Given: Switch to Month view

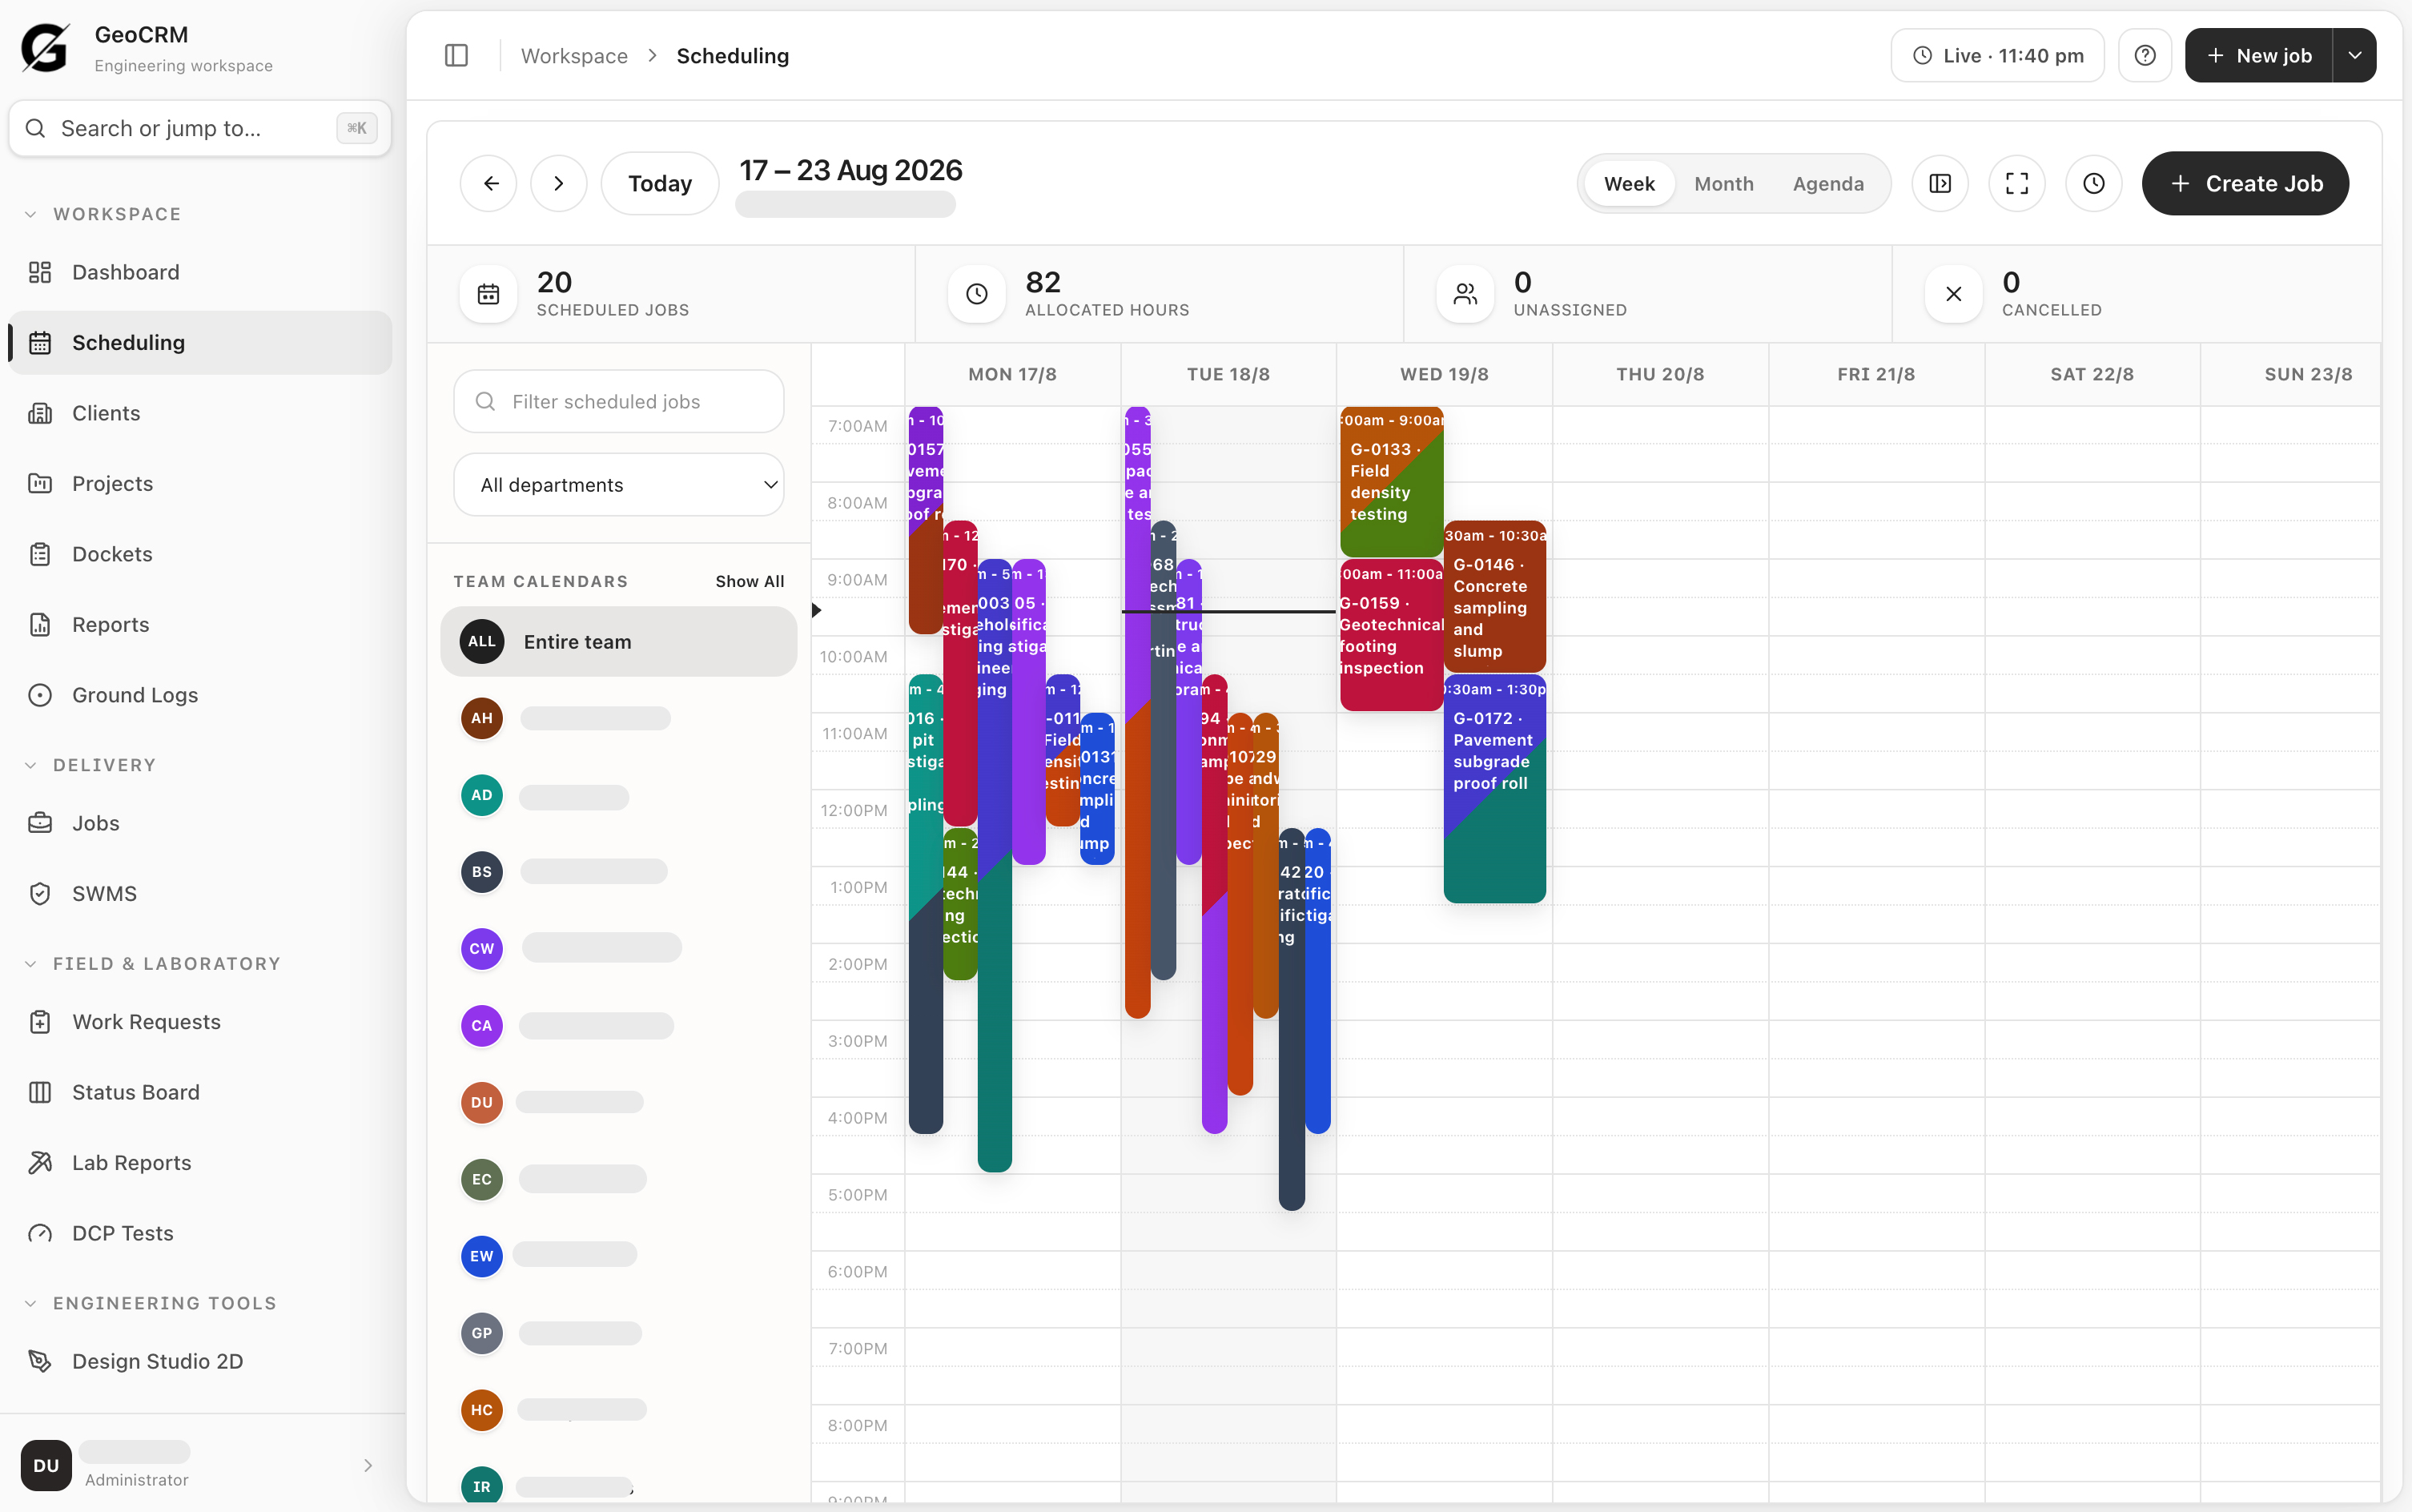Looking at the screenshot, I should click(x=1724, y=184).
